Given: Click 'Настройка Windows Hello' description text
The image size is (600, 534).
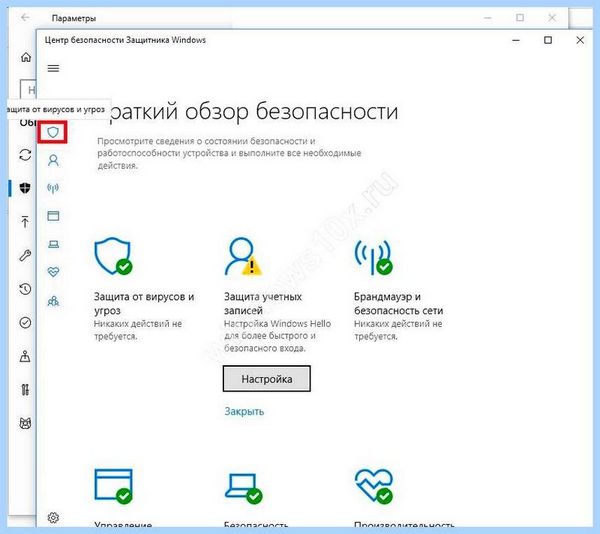Looking at the screenshot, I should 277,335.
